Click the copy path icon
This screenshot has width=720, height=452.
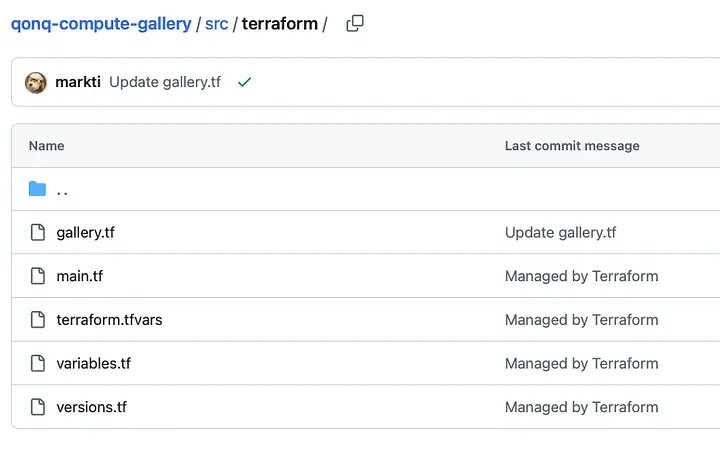(355, 24)
